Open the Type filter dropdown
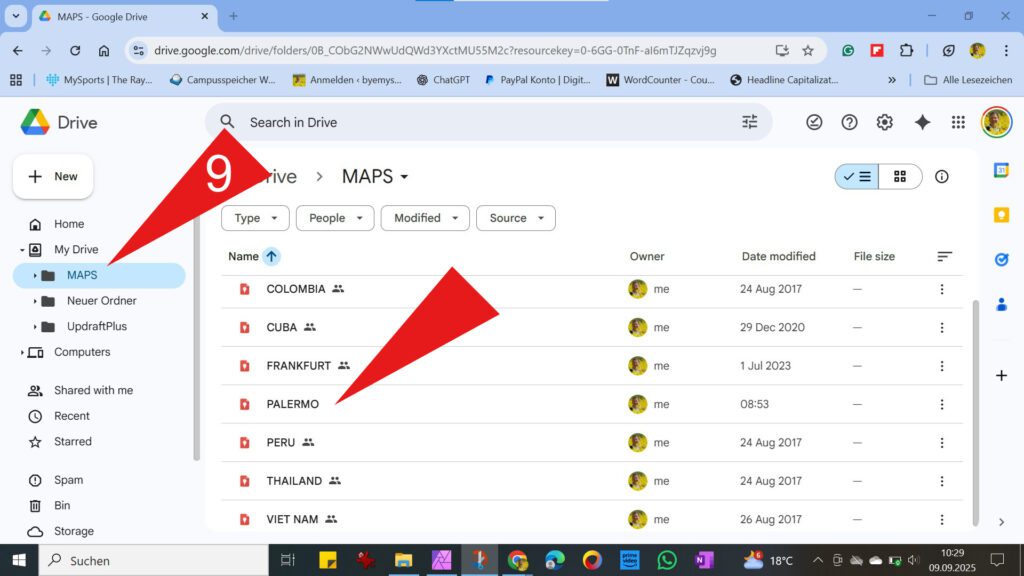1024x576 pixels. 254,218
